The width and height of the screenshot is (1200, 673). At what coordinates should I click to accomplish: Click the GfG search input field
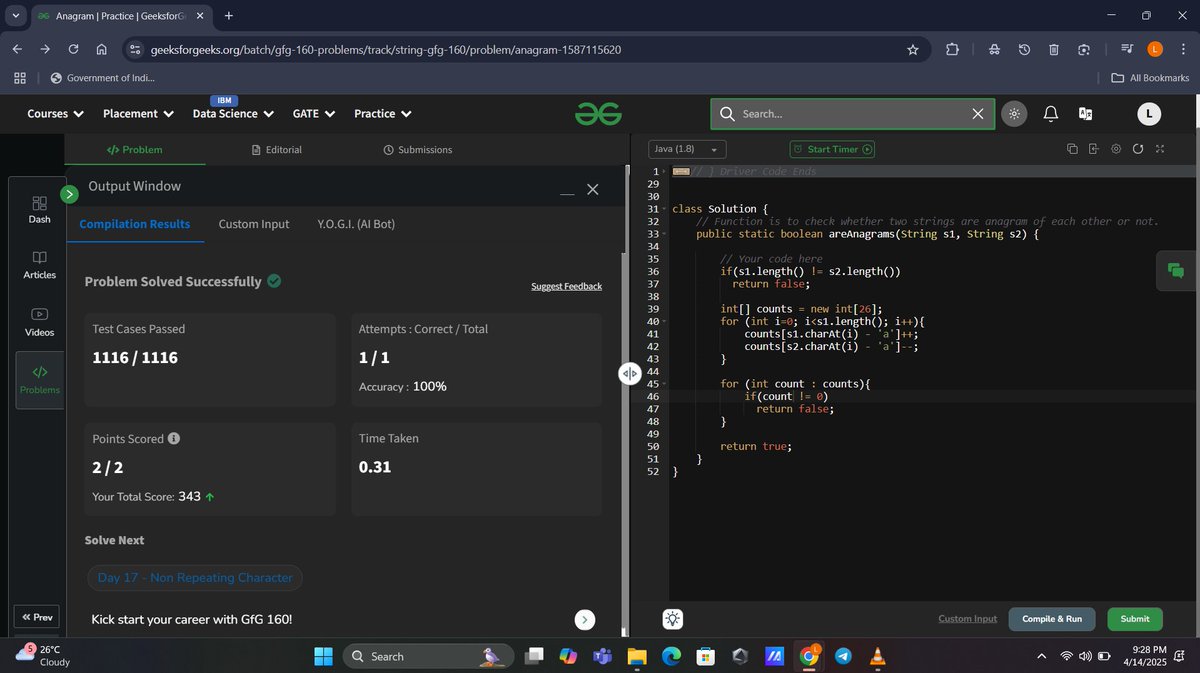click(x=852, y=114)
